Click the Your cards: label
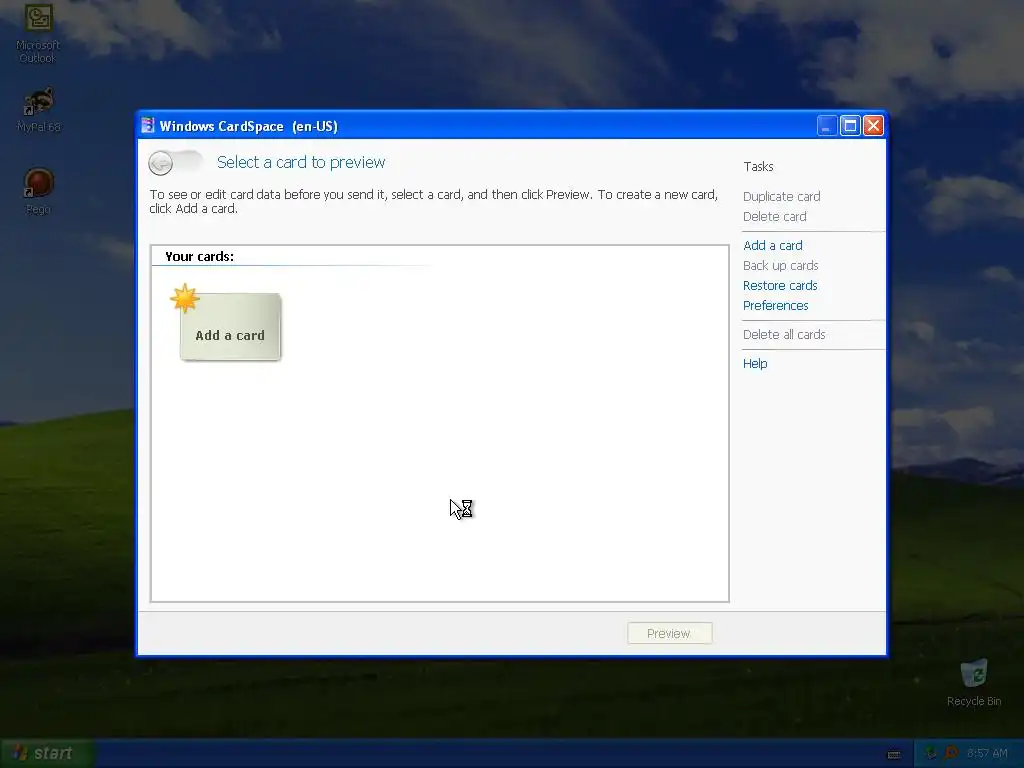 click(199, 257)
